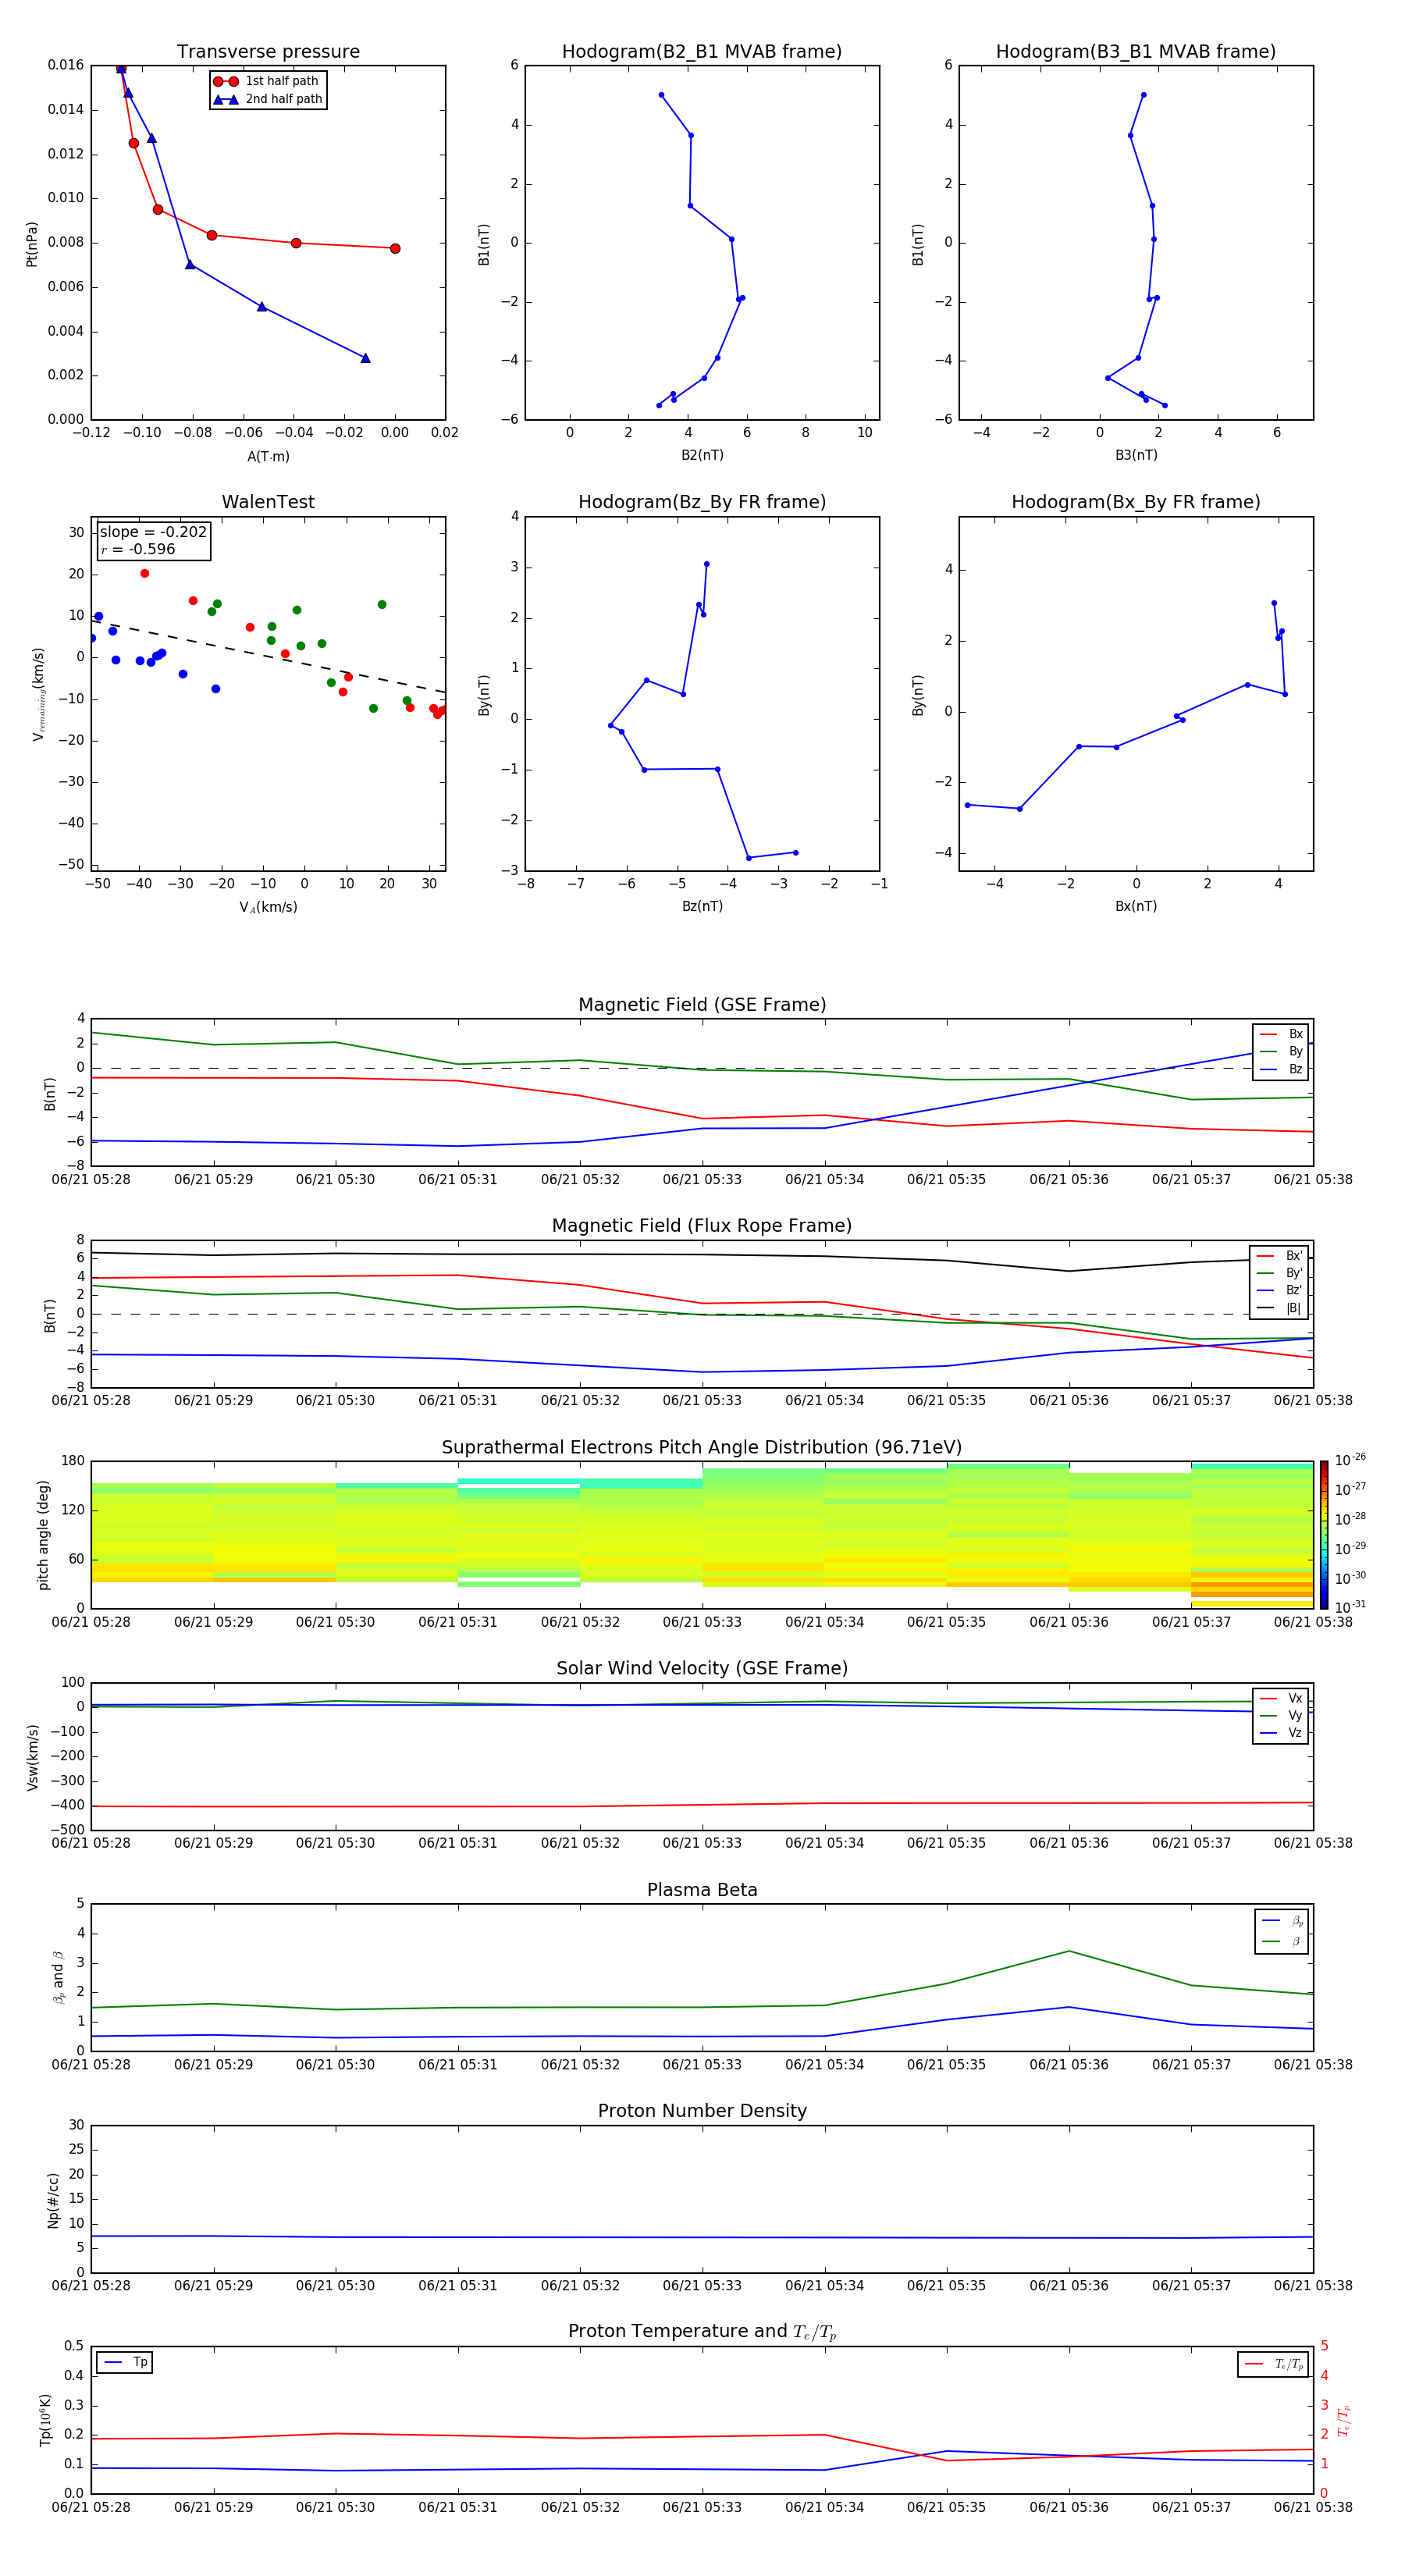Click the "Solar Wind Velocity (GSE Frame)" title
The width and height of the screenshot is (1405, 2576).
pyautogui.click(x=702, y=1669)
